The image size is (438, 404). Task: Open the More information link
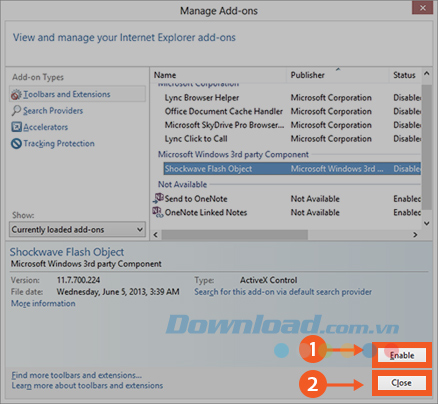pos(43,304)
